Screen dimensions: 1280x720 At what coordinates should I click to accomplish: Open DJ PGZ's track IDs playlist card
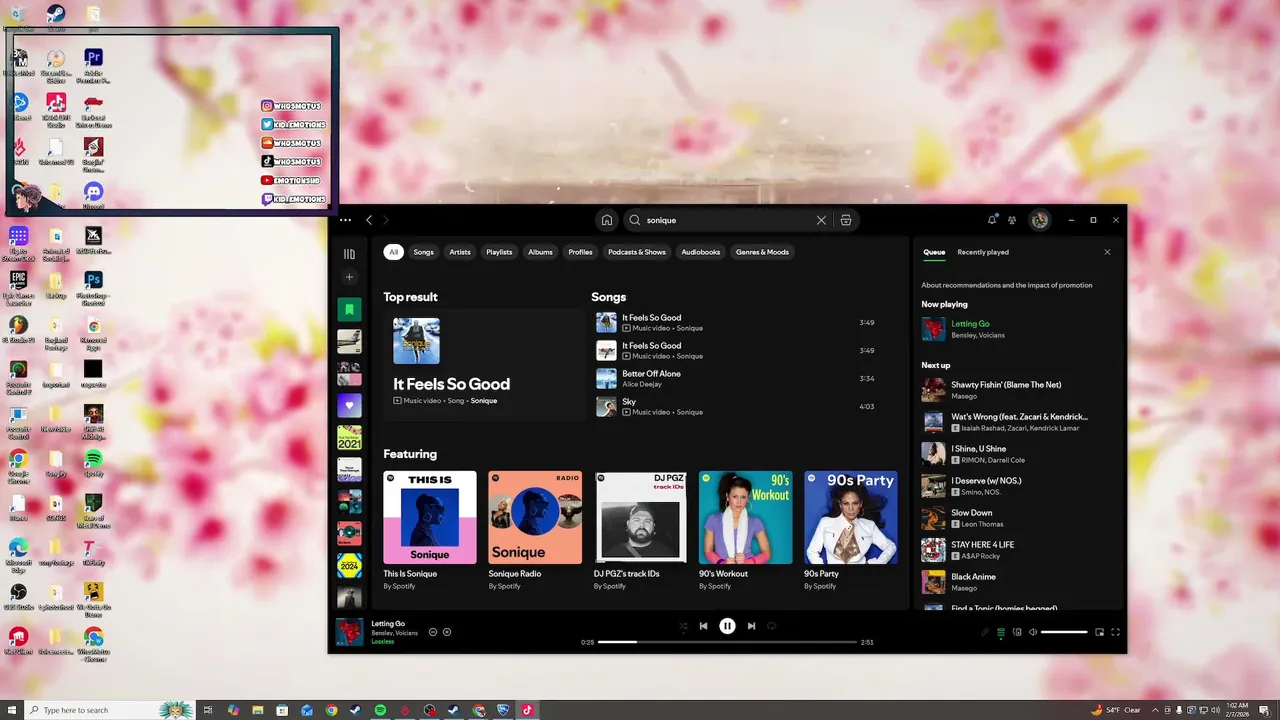coord(640,531)
